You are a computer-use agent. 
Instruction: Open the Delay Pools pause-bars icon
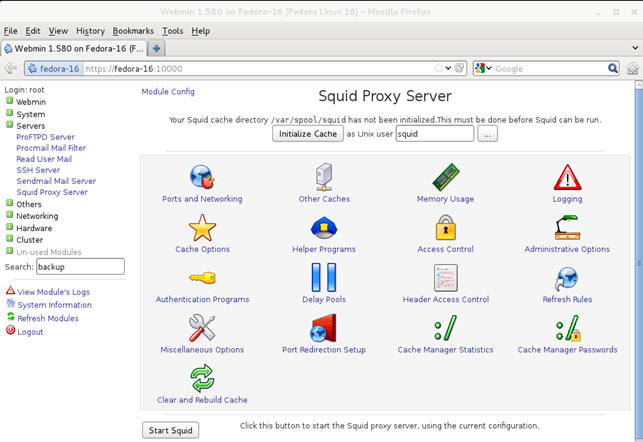point(324,278)
